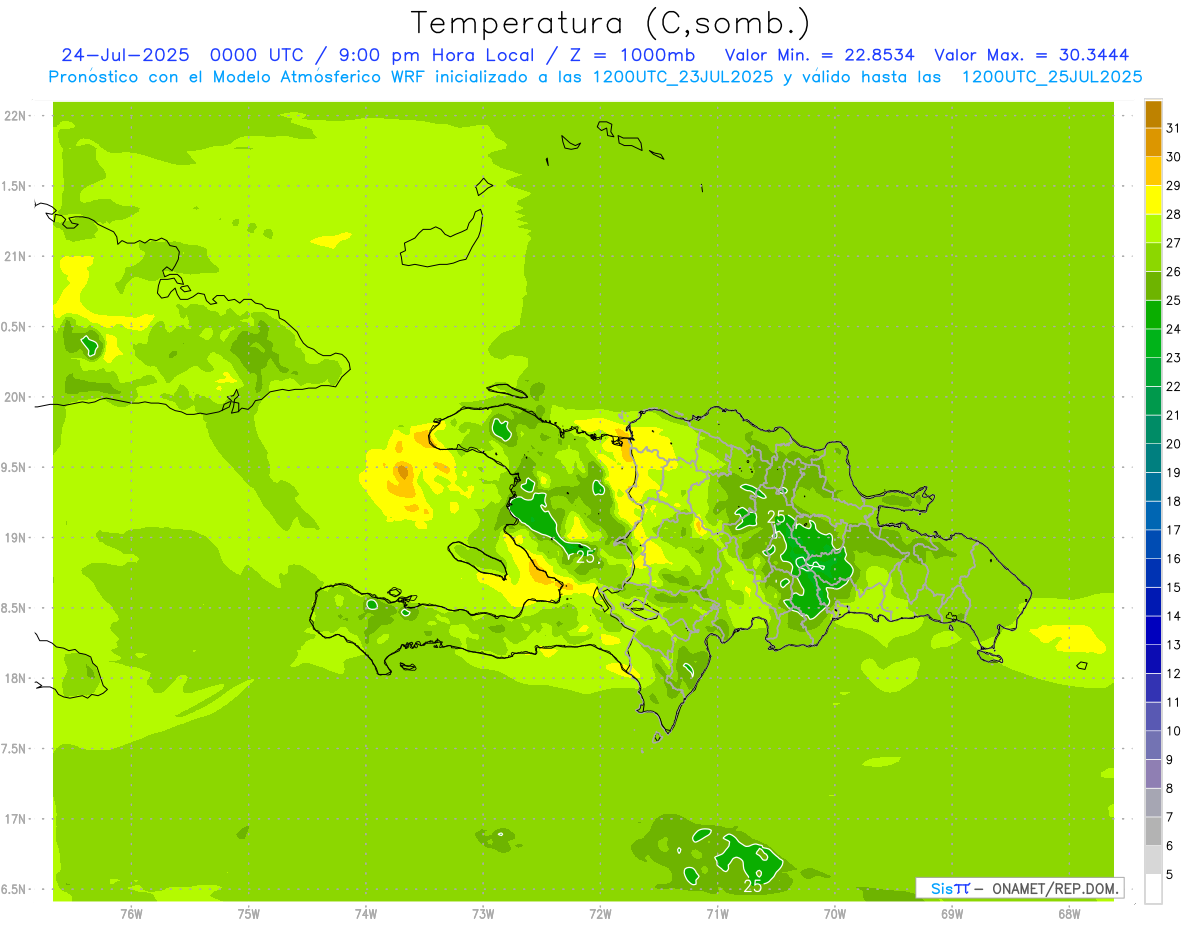Click the "68W" longitude label
1200x927 pixels.
click(x=1069, y=914)
